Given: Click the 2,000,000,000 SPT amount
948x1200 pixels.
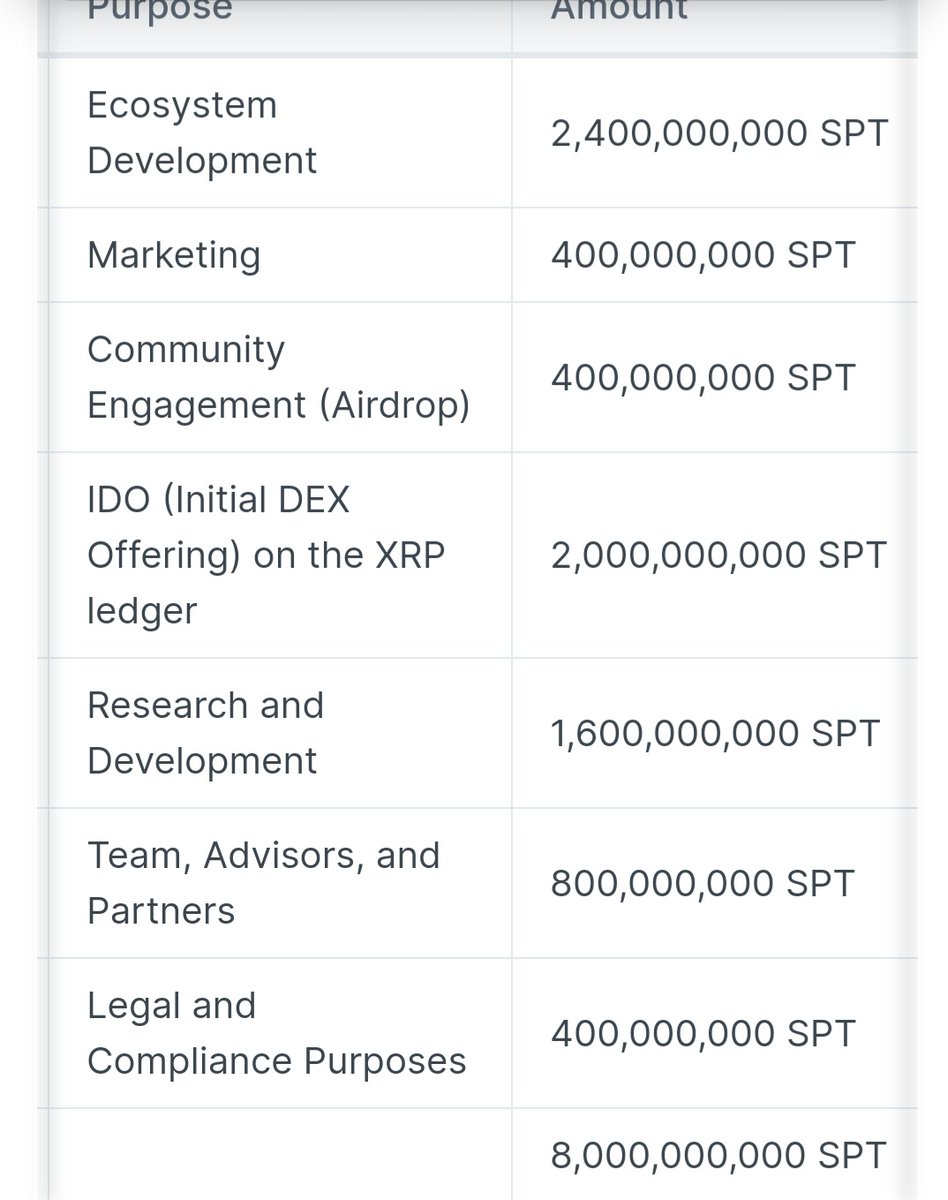Looking at the screenshot, I should click(x=718, y=555).
